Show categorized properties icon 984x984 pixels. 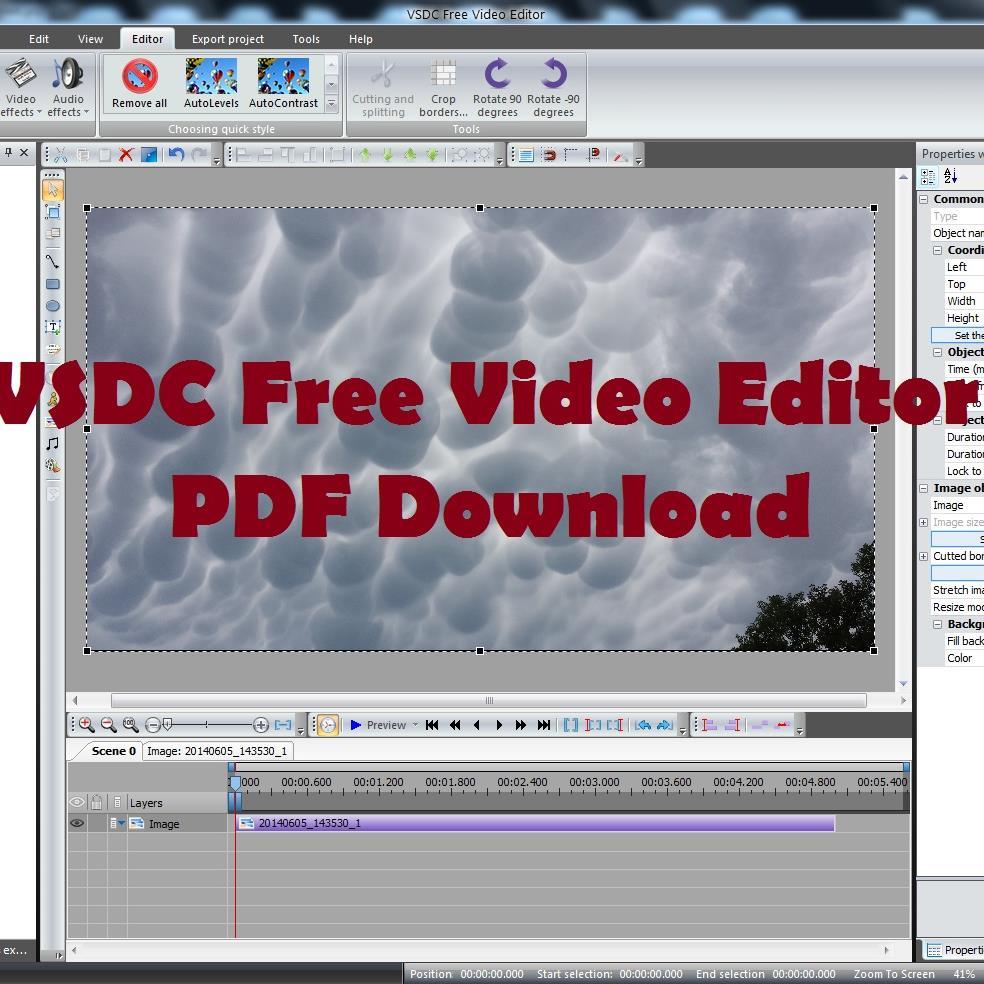[928, 176]
